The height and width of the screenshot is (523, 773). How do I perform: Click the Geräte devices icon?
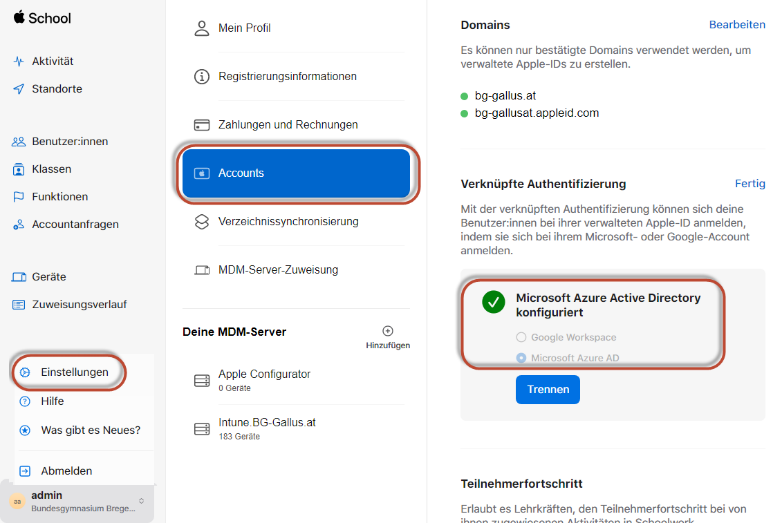(x=19, y=277)
